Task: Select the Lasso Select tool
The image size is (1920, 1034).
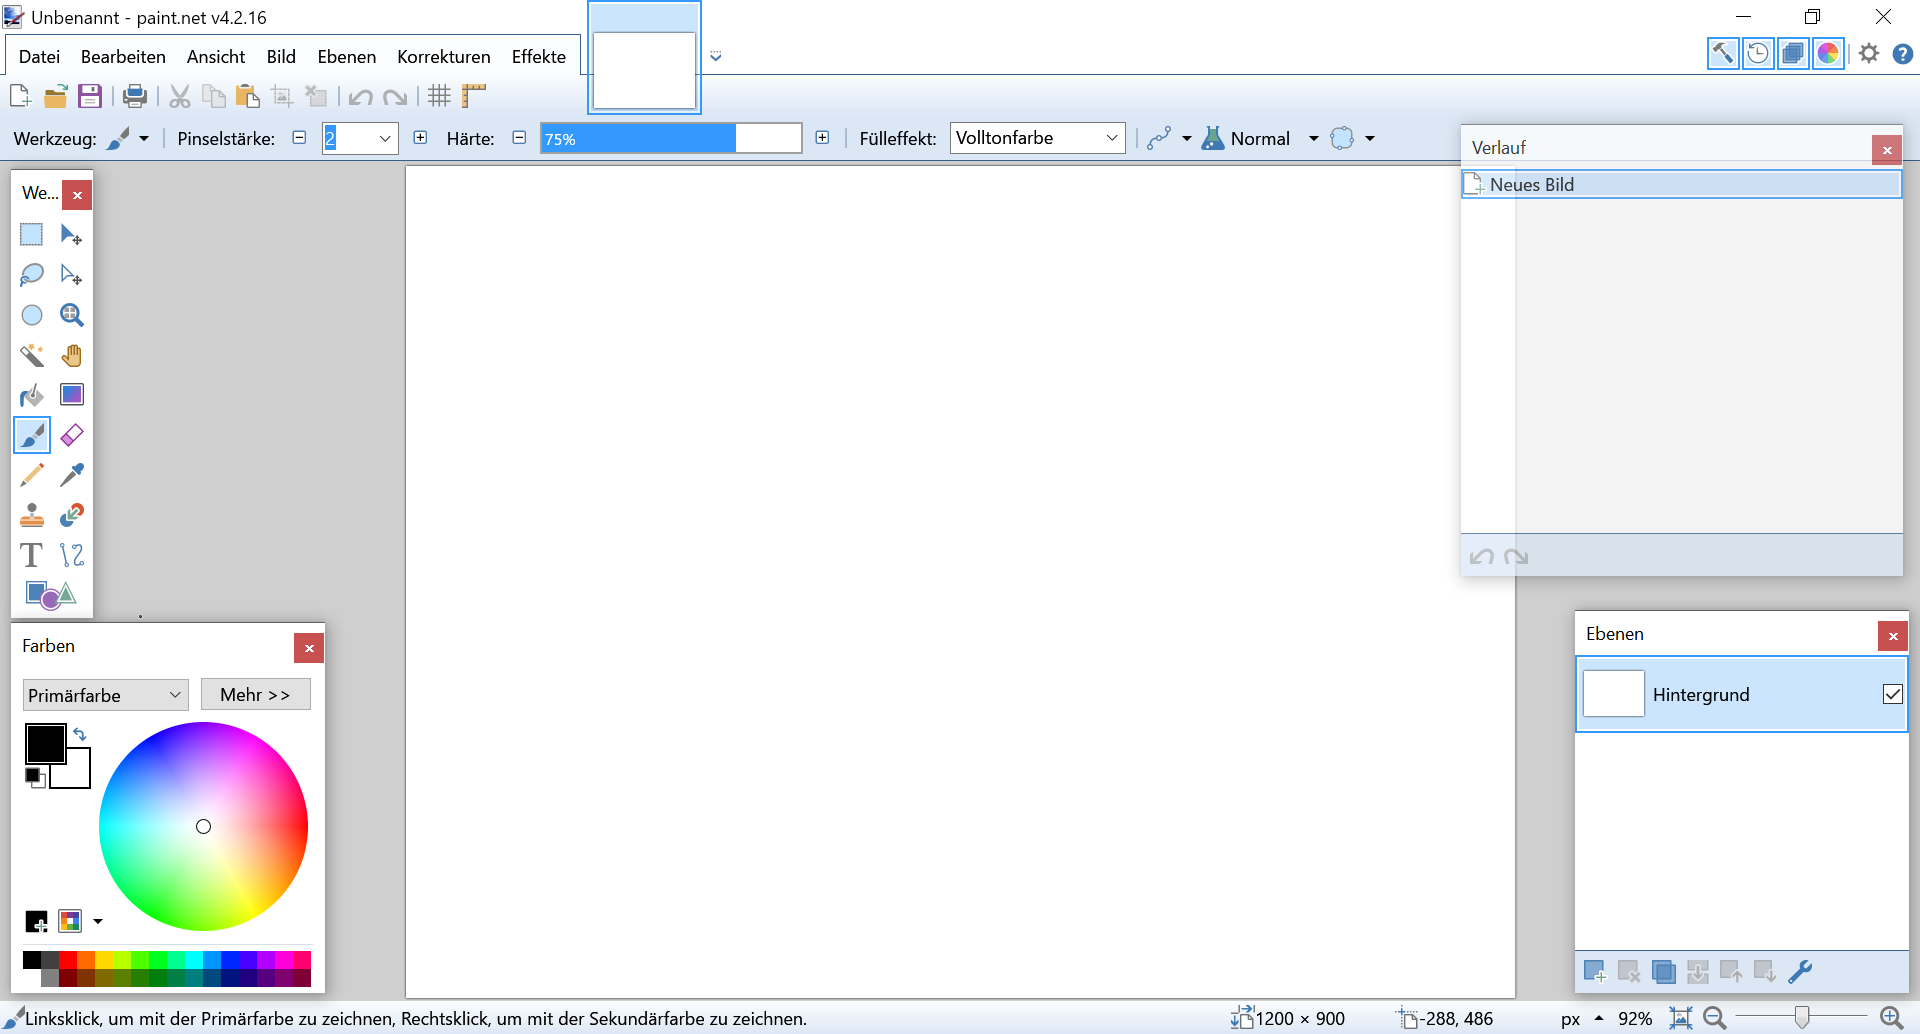Action: click(32, 275)
